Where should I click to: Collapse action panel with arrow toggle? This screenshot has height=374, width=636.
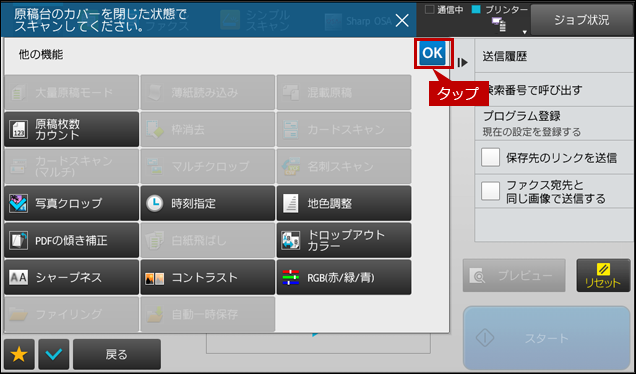[462, 62]
